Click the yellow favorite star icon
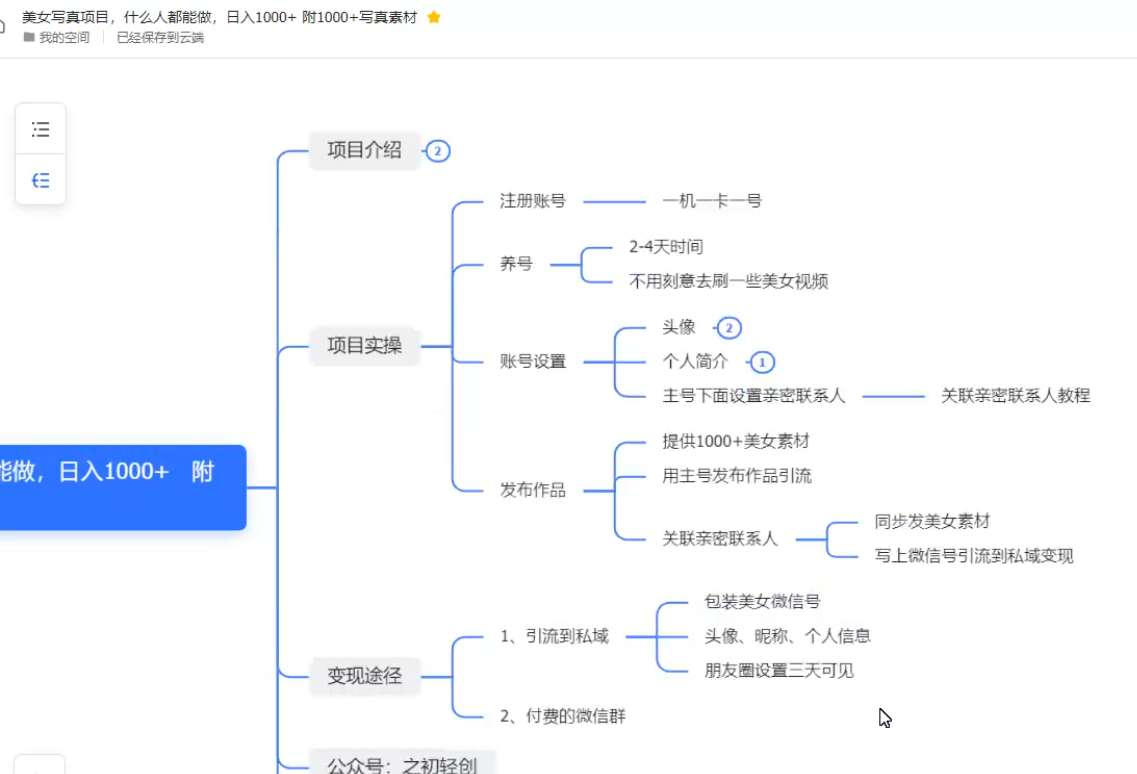The height and width of the screenshot is (774, 1137). coord(433,17)
